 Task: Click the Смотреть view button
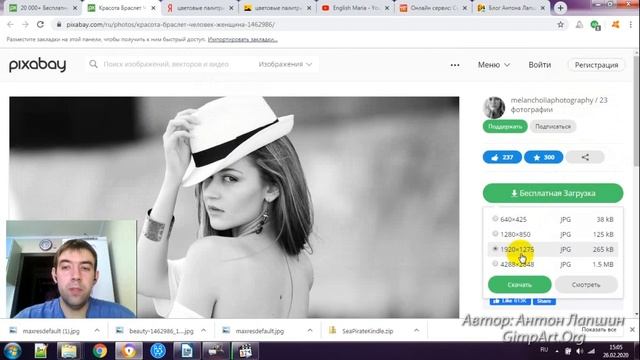pos(586,284)
